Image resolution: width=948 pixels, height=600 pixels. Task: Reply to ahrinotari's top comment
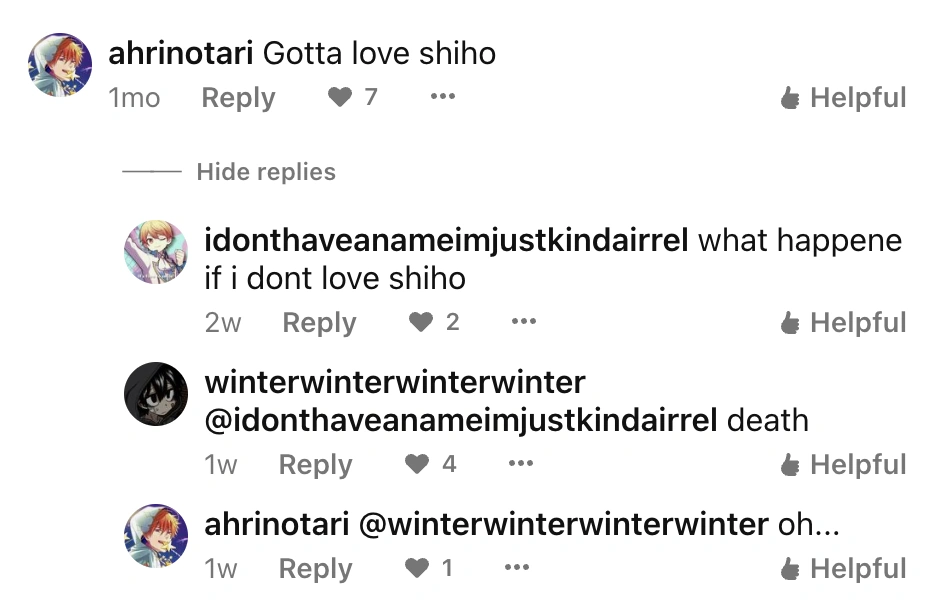238,97
